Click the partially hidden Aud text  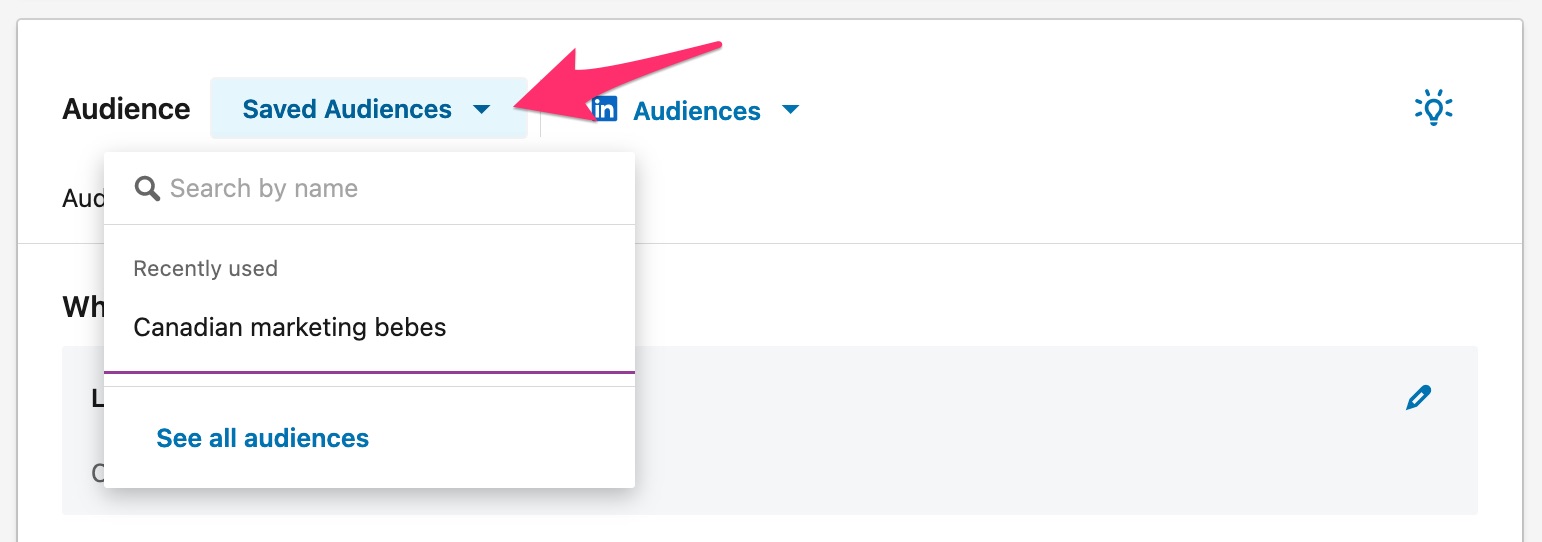tap(83, 198)
